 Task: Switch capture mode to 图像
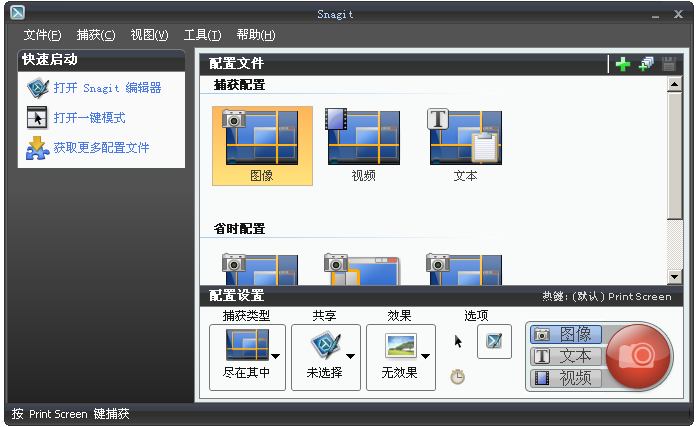coord(566,334)
